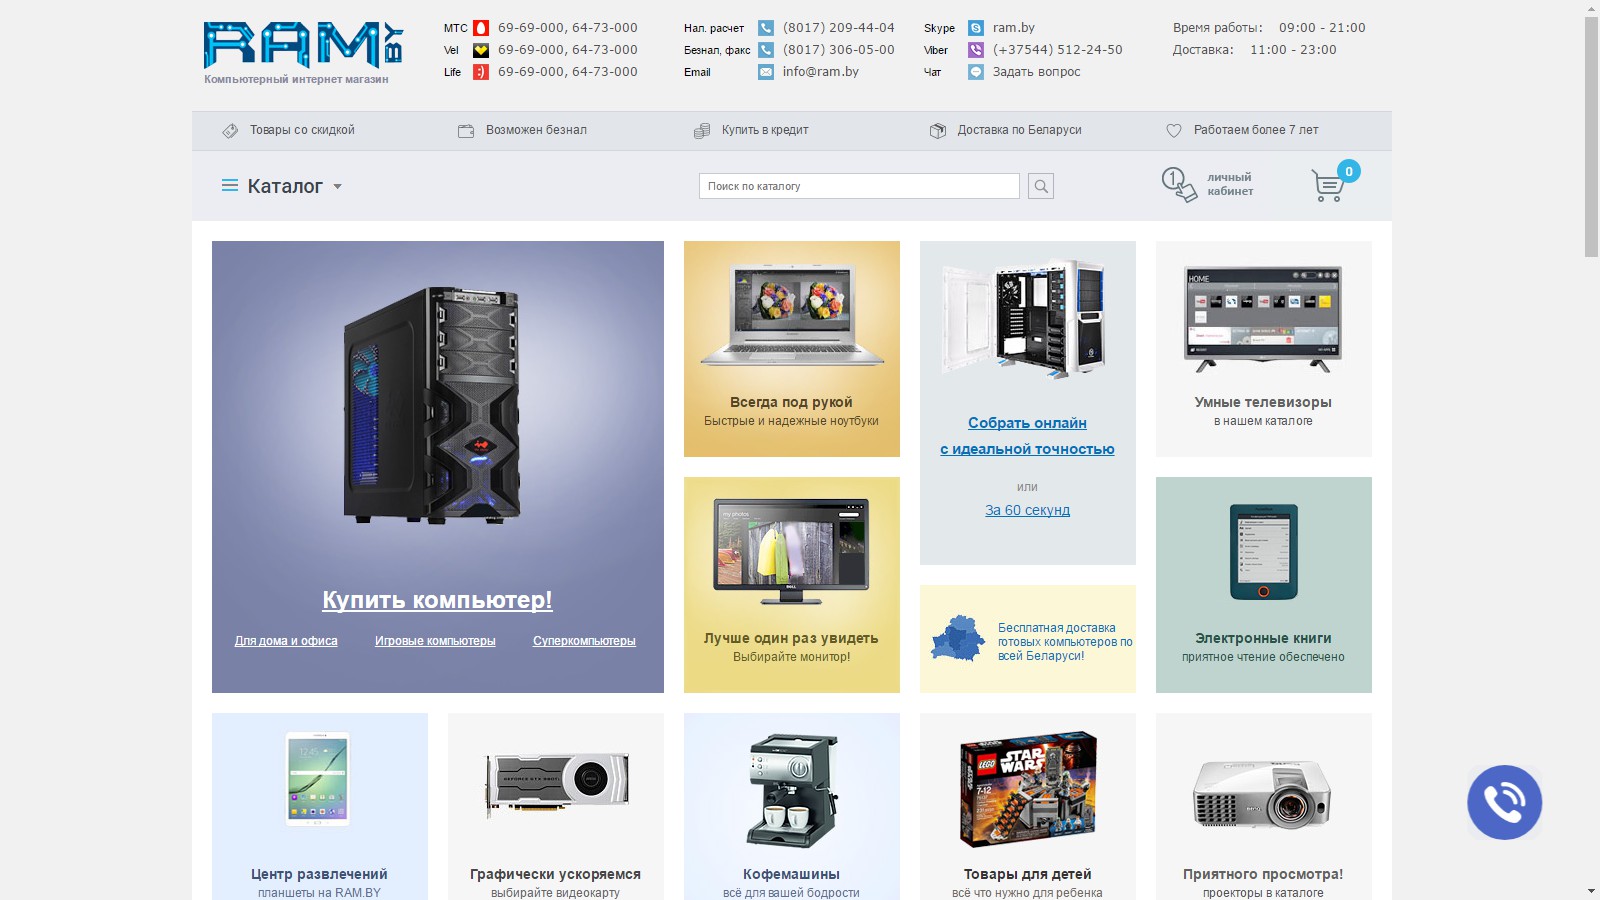Click the 'Купить компьютер!' link
The width and height of the screenshot is (1600, 900).
click(x=437, y=600)
